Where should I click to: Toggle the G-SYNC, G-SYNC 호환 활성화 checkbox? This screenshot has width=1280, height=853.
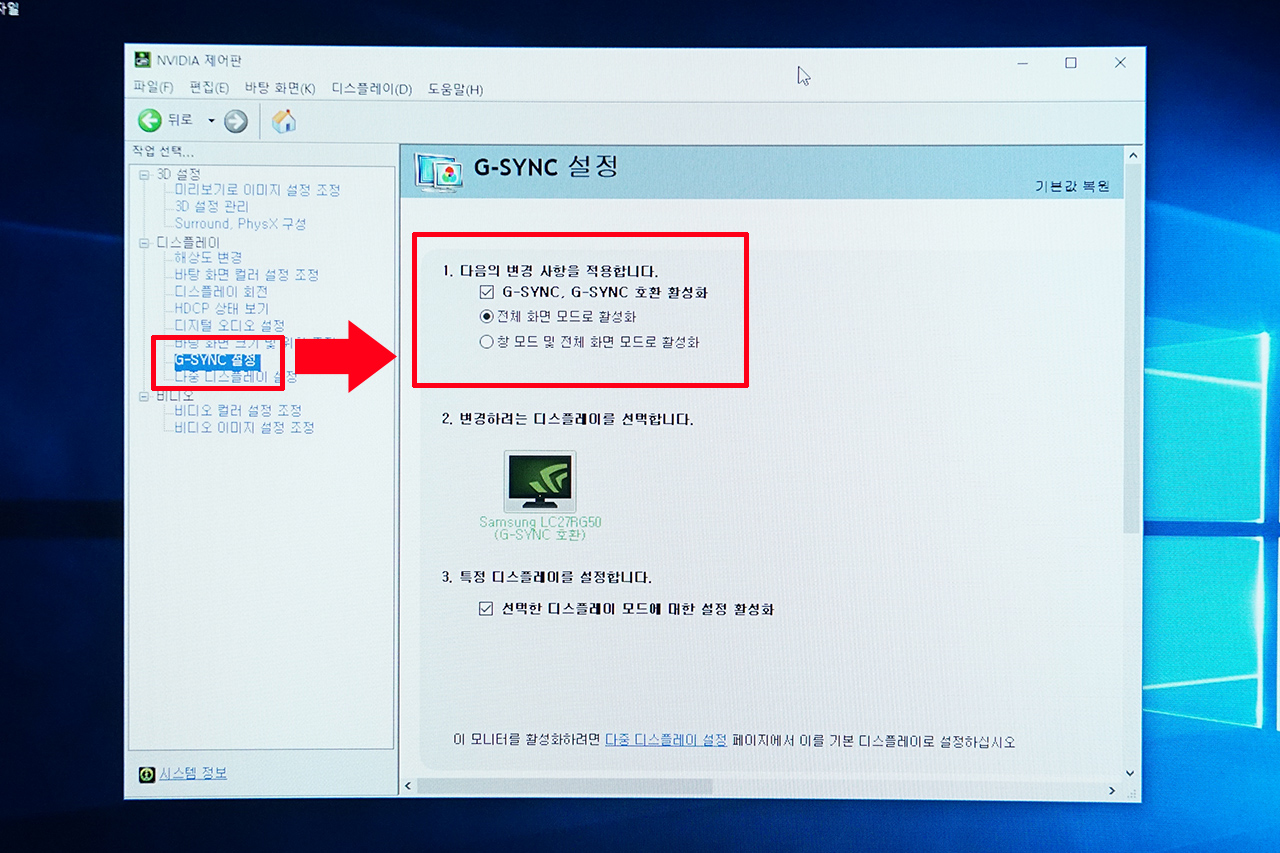[487, 293]
